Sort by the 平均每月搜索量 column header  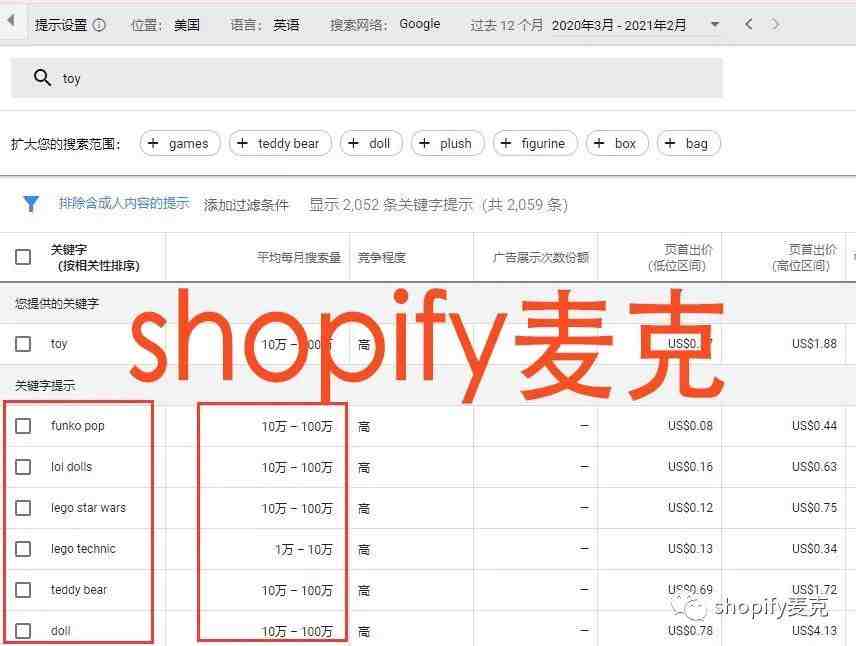(x=299, y=257)
